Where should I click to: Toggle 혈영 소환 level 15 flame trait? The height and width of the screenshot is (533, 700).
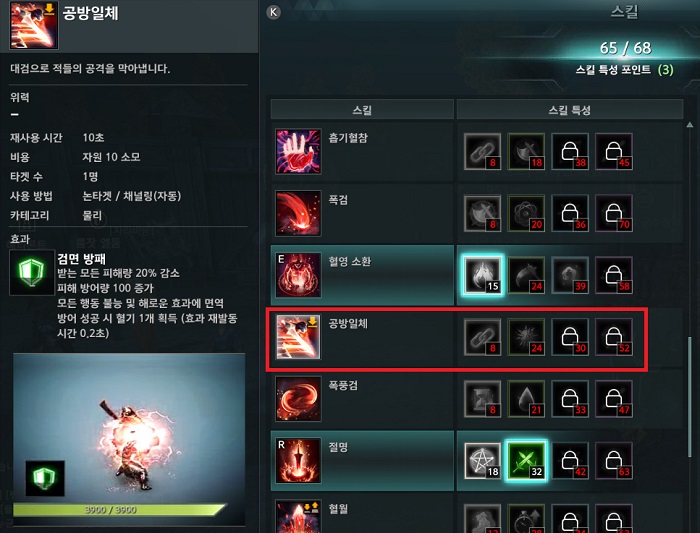coord(482,275)
